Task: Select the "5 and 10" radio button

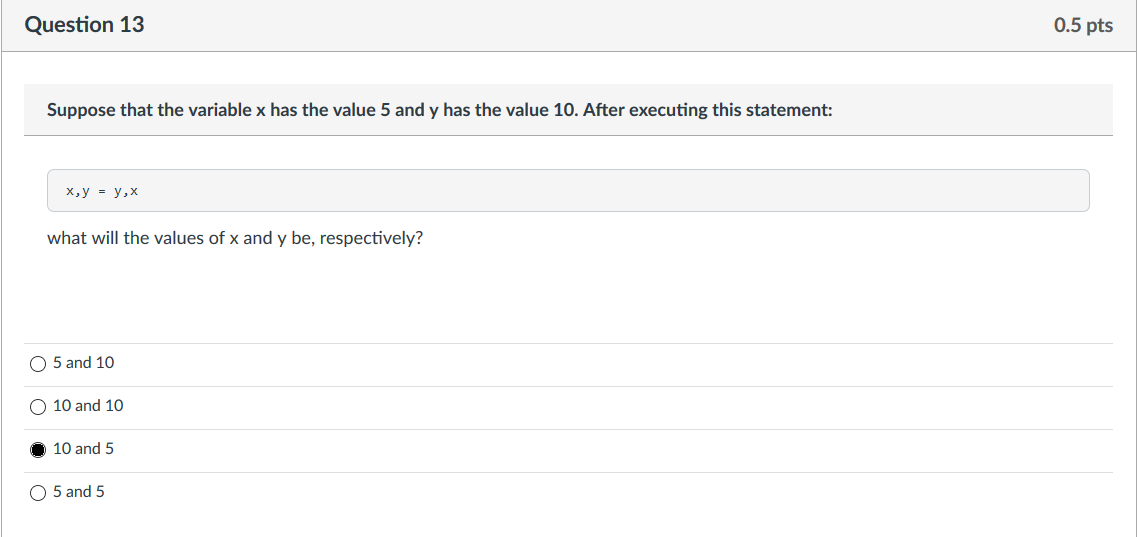Action: (38, 364)
